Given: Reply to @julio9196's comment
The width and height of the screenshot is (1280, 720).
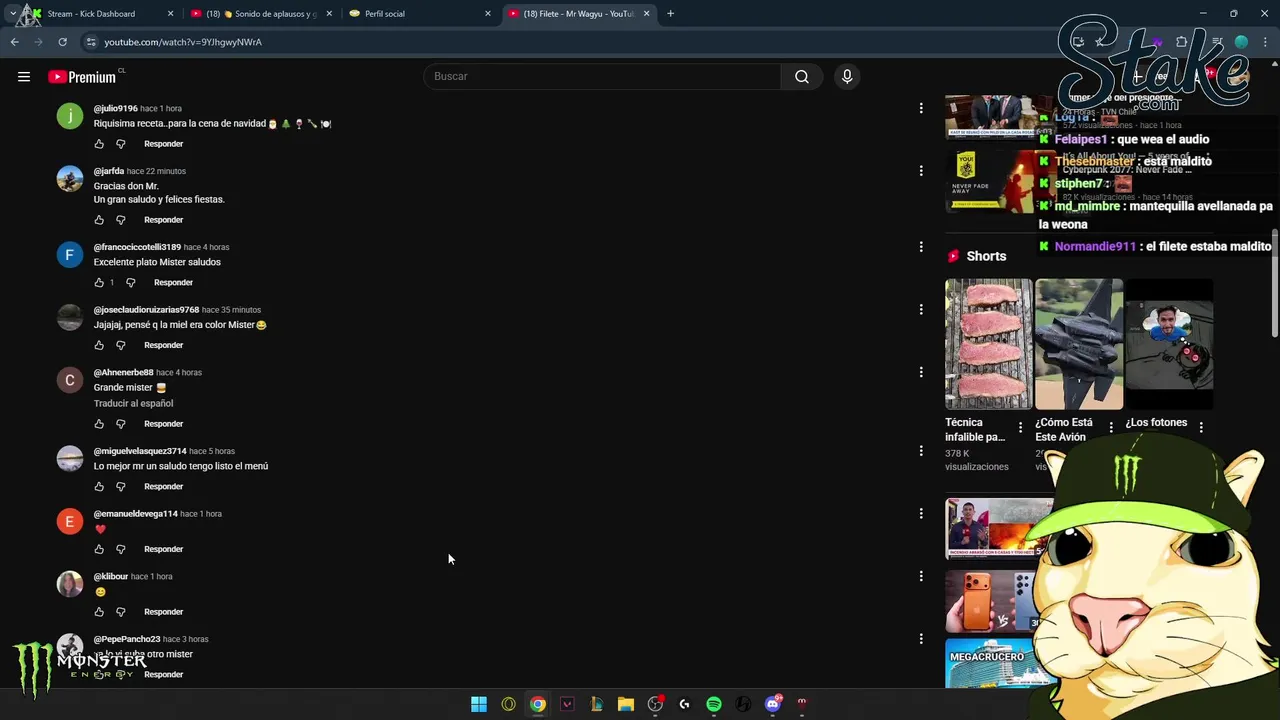Looking at the screenshot, I should tap(163, 144).
